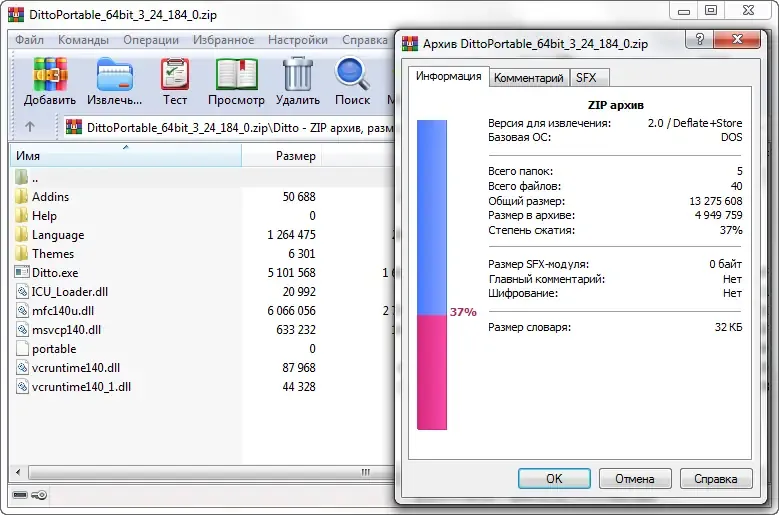This screenshot has width=779, height=515.
Task: Open the Избранное menu
Action: [224, 40]
